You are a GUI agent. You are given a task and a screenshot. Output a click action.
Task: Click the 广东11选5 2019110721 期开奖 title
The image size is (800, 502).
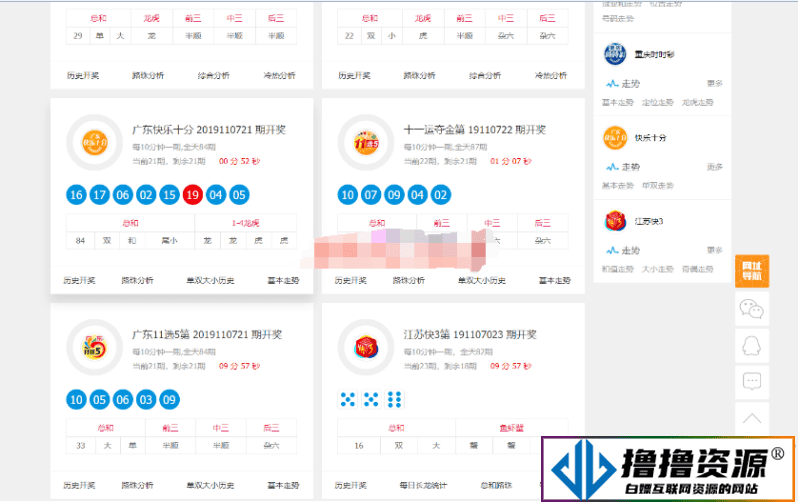[207, 335]
